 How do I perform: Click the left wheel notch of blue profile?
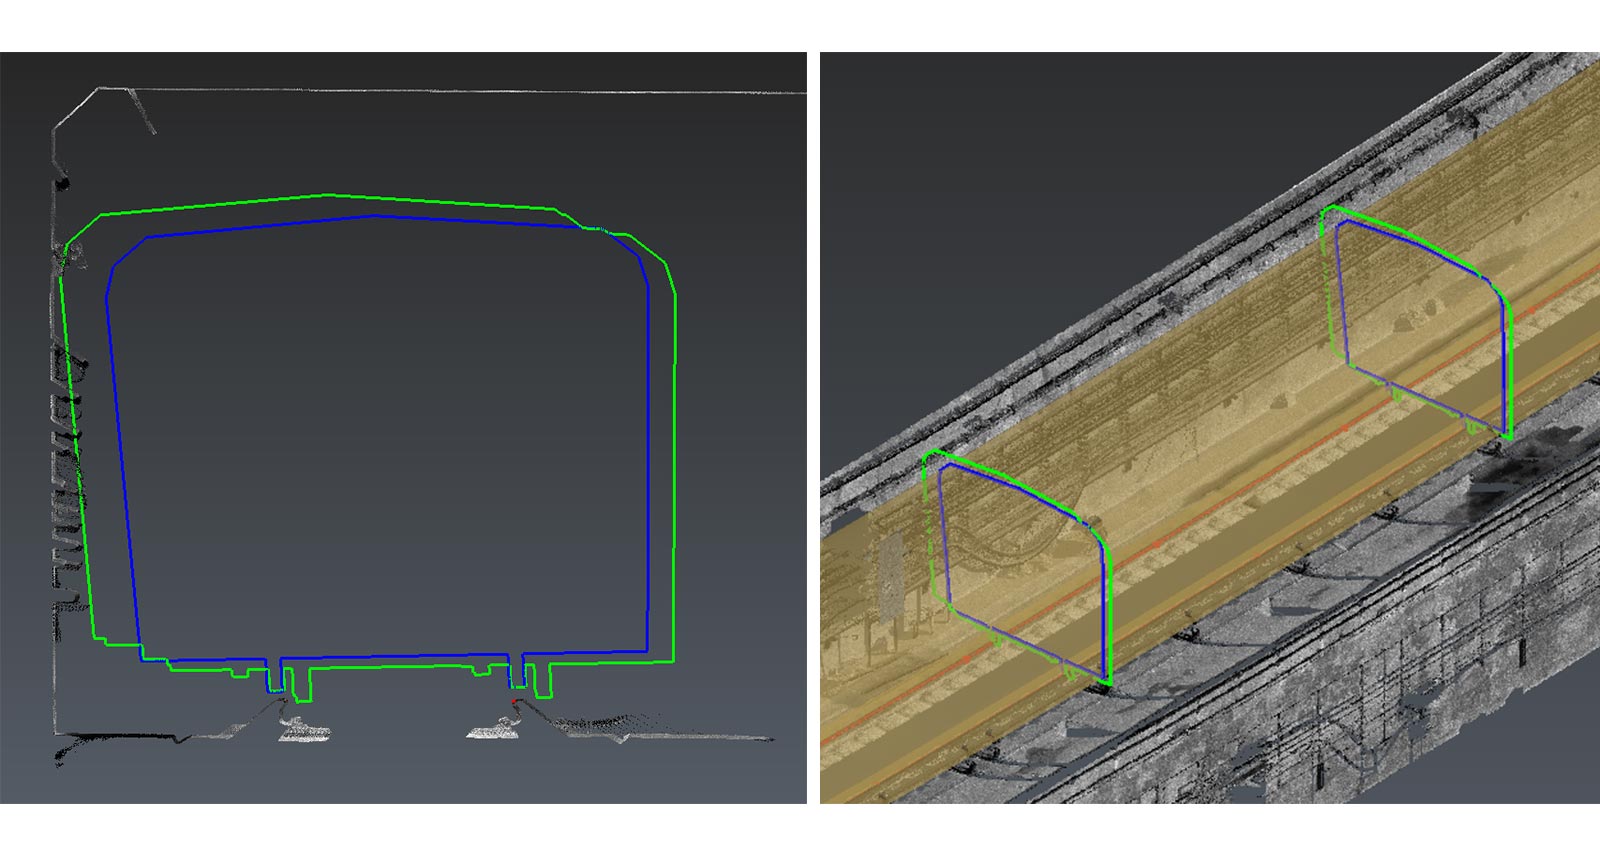[275, 674]
